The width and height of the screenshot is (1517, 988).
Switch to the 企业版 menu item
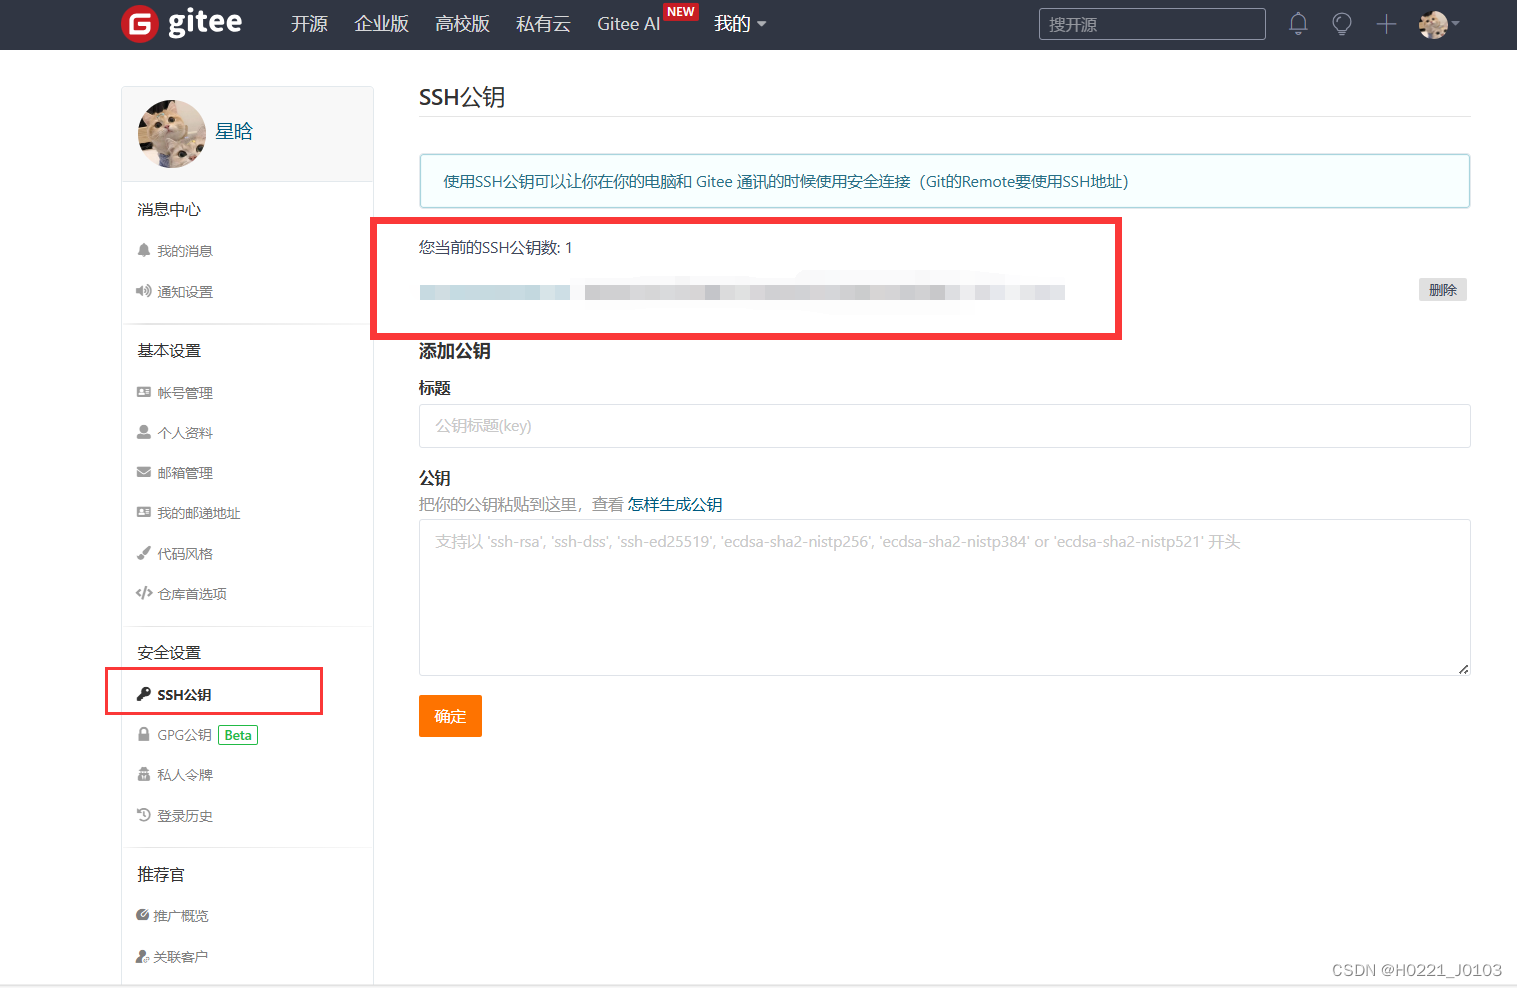381,24
